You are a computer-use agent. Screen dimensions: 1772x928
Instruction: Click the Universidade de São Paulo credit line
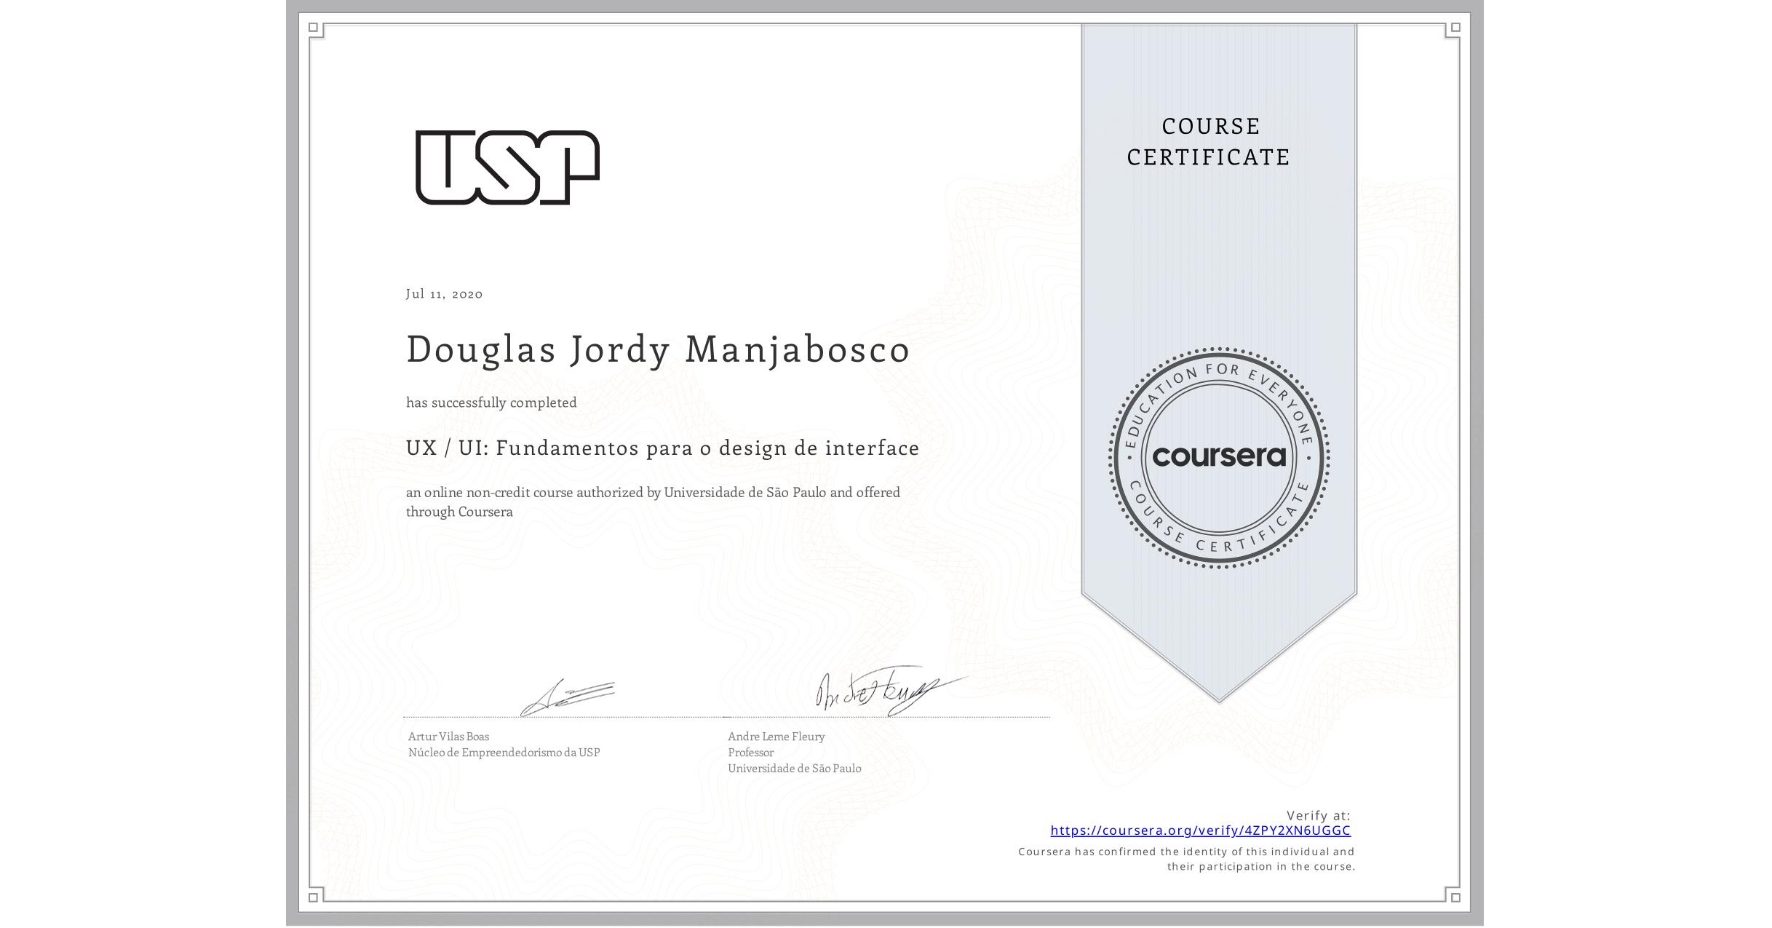(x=793, y=769)
